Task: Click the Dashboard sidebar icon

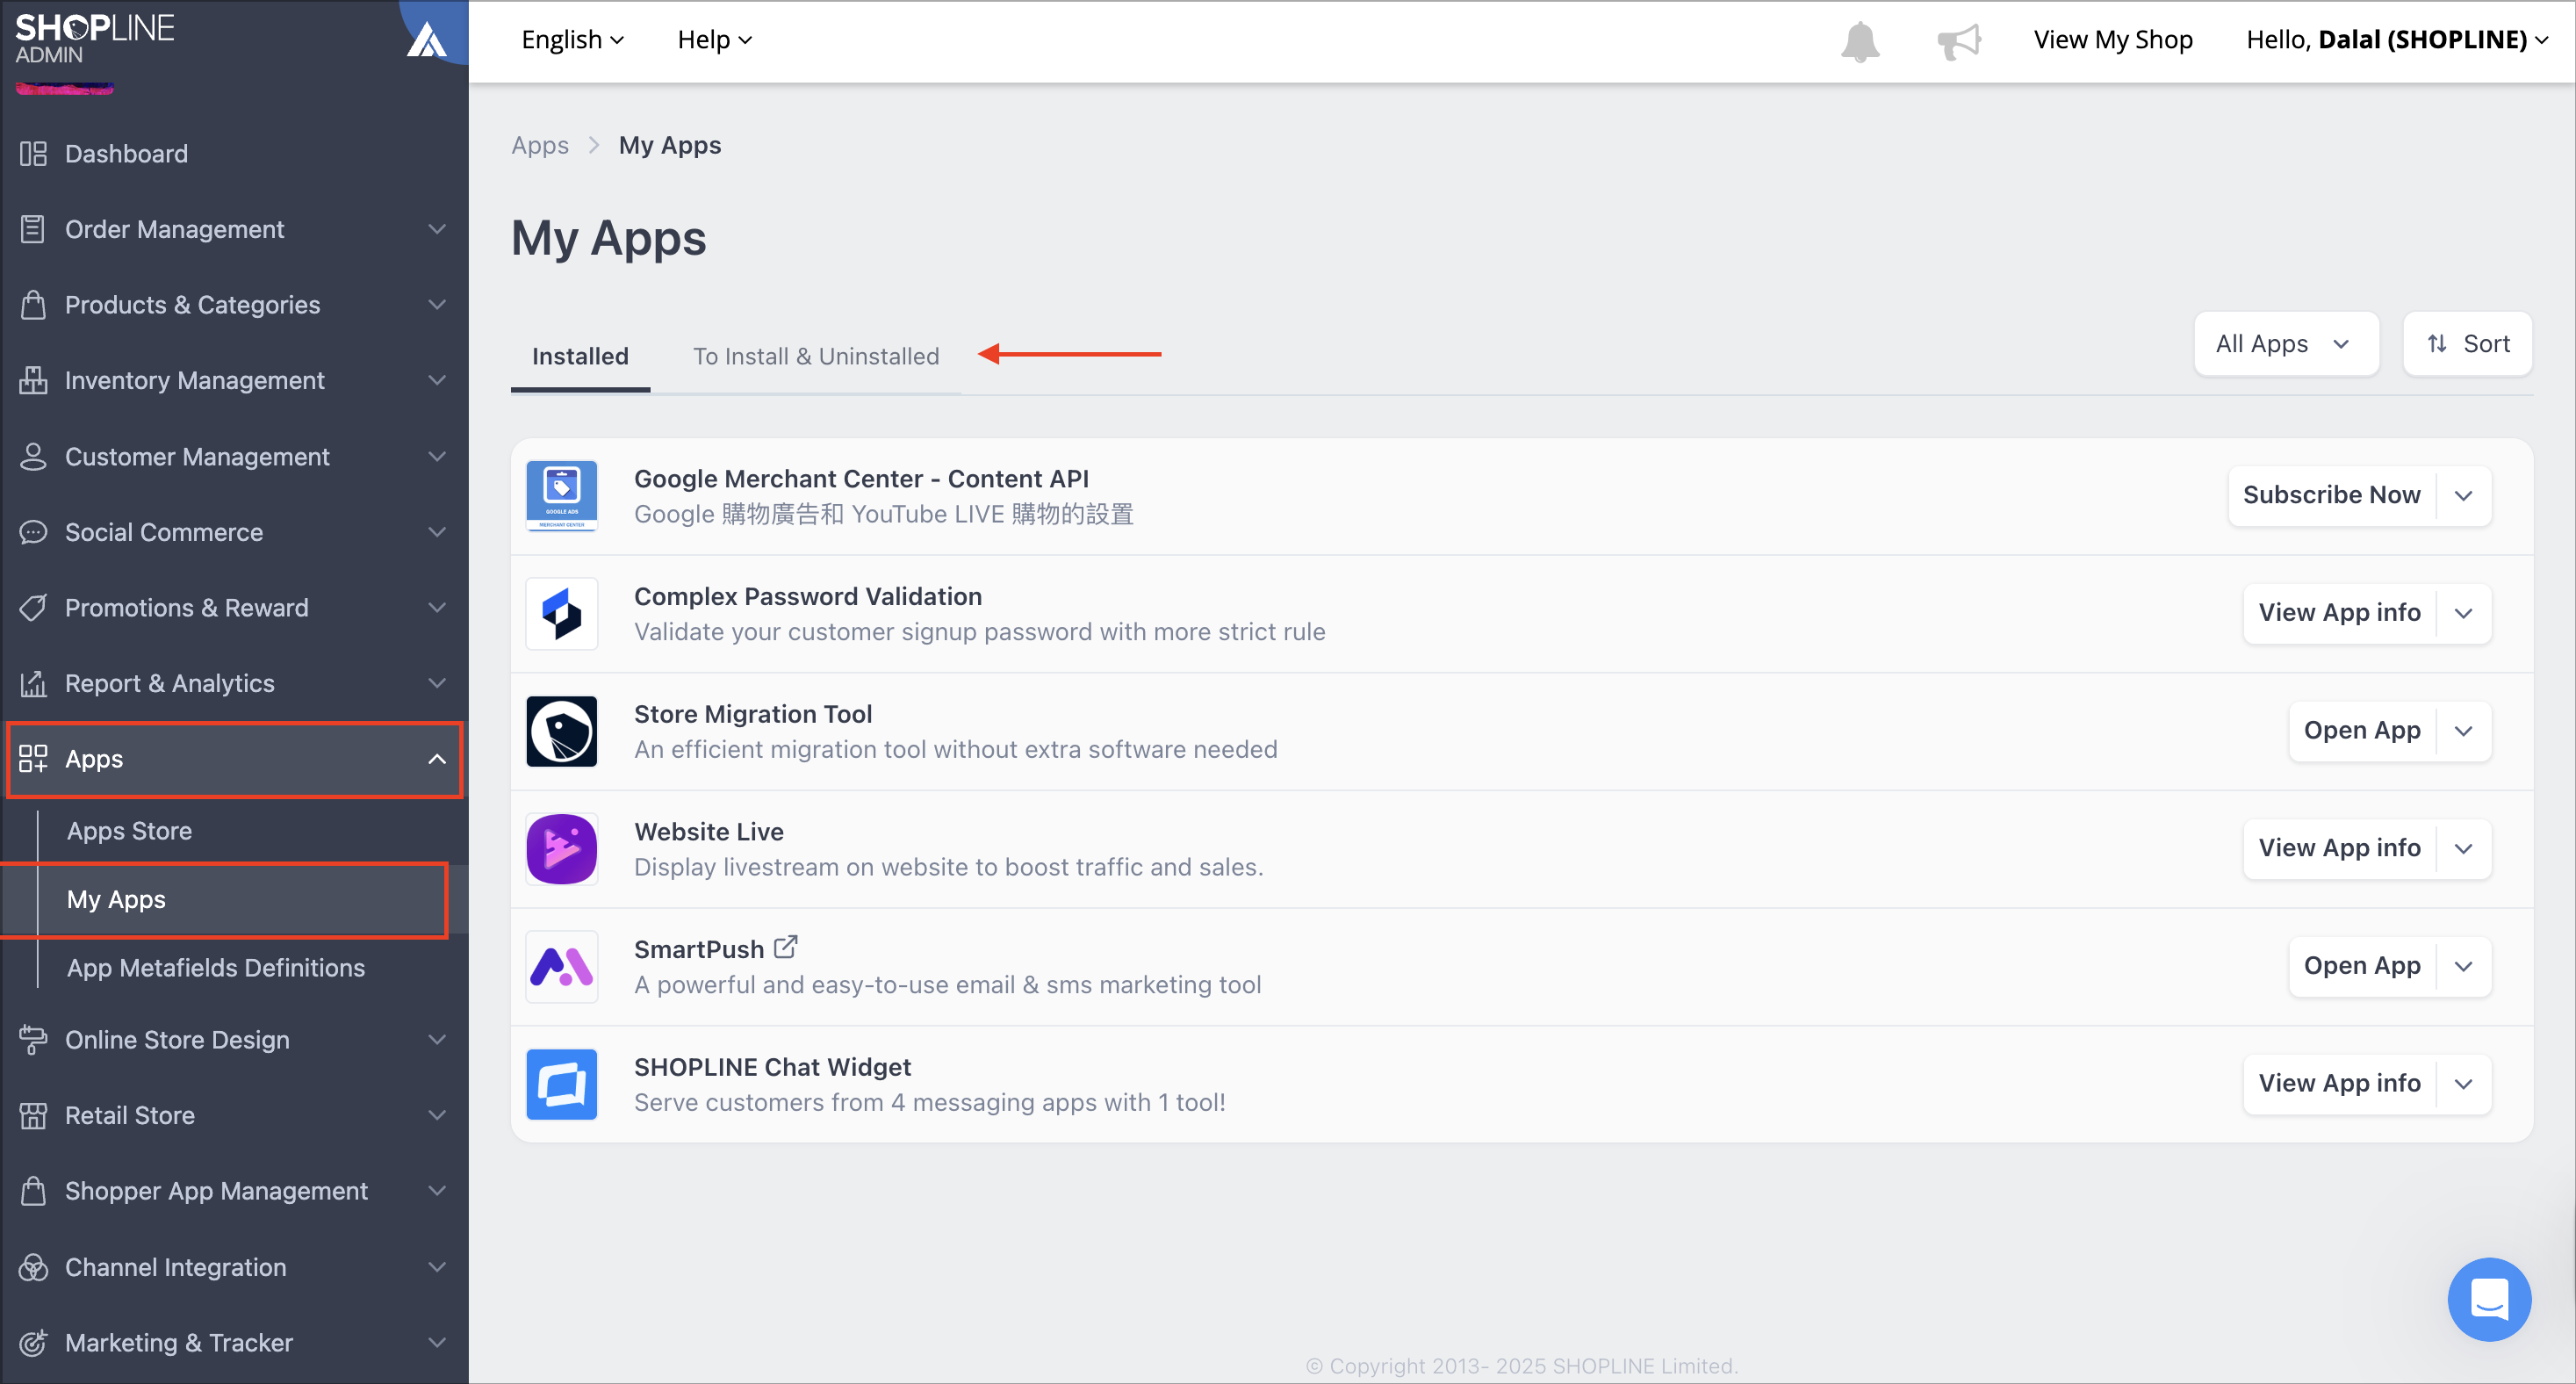Action: (x=33, y=153)
